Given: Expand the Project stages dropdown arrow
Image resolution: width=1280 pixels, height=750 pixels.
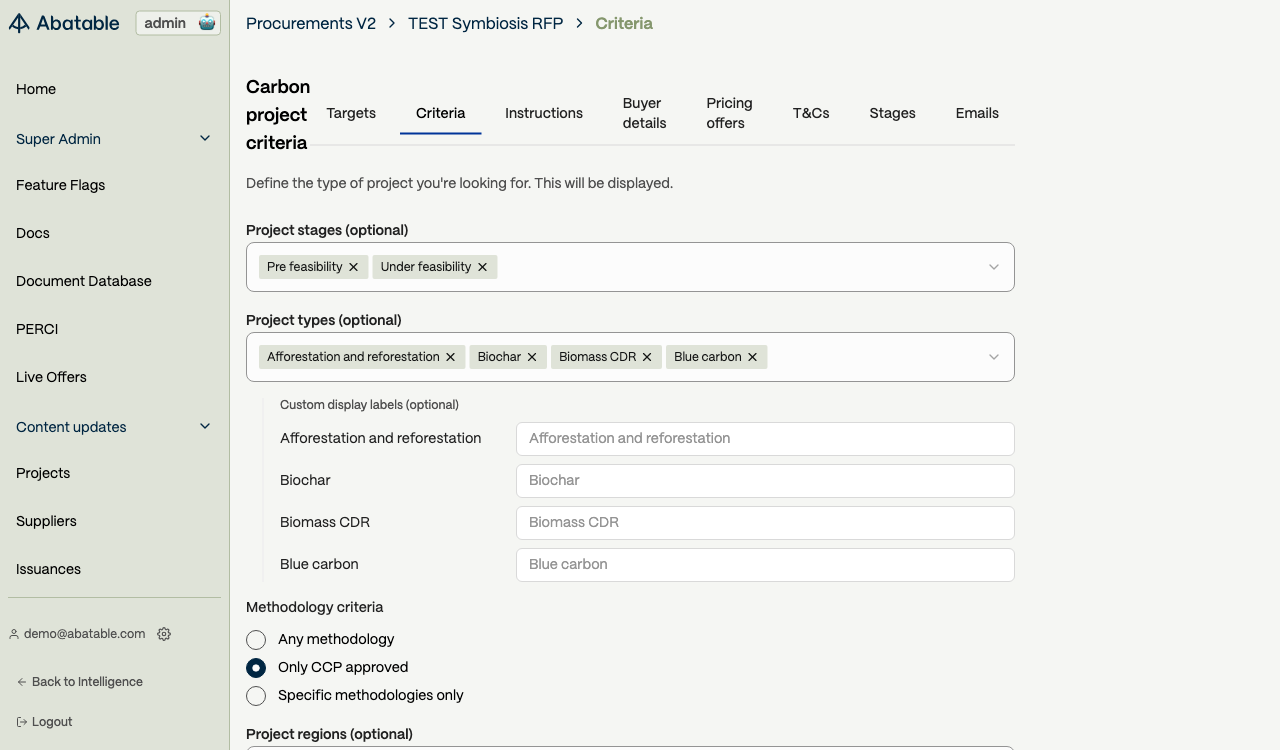Looking at the screenshot, I should [x=993, y=267].
